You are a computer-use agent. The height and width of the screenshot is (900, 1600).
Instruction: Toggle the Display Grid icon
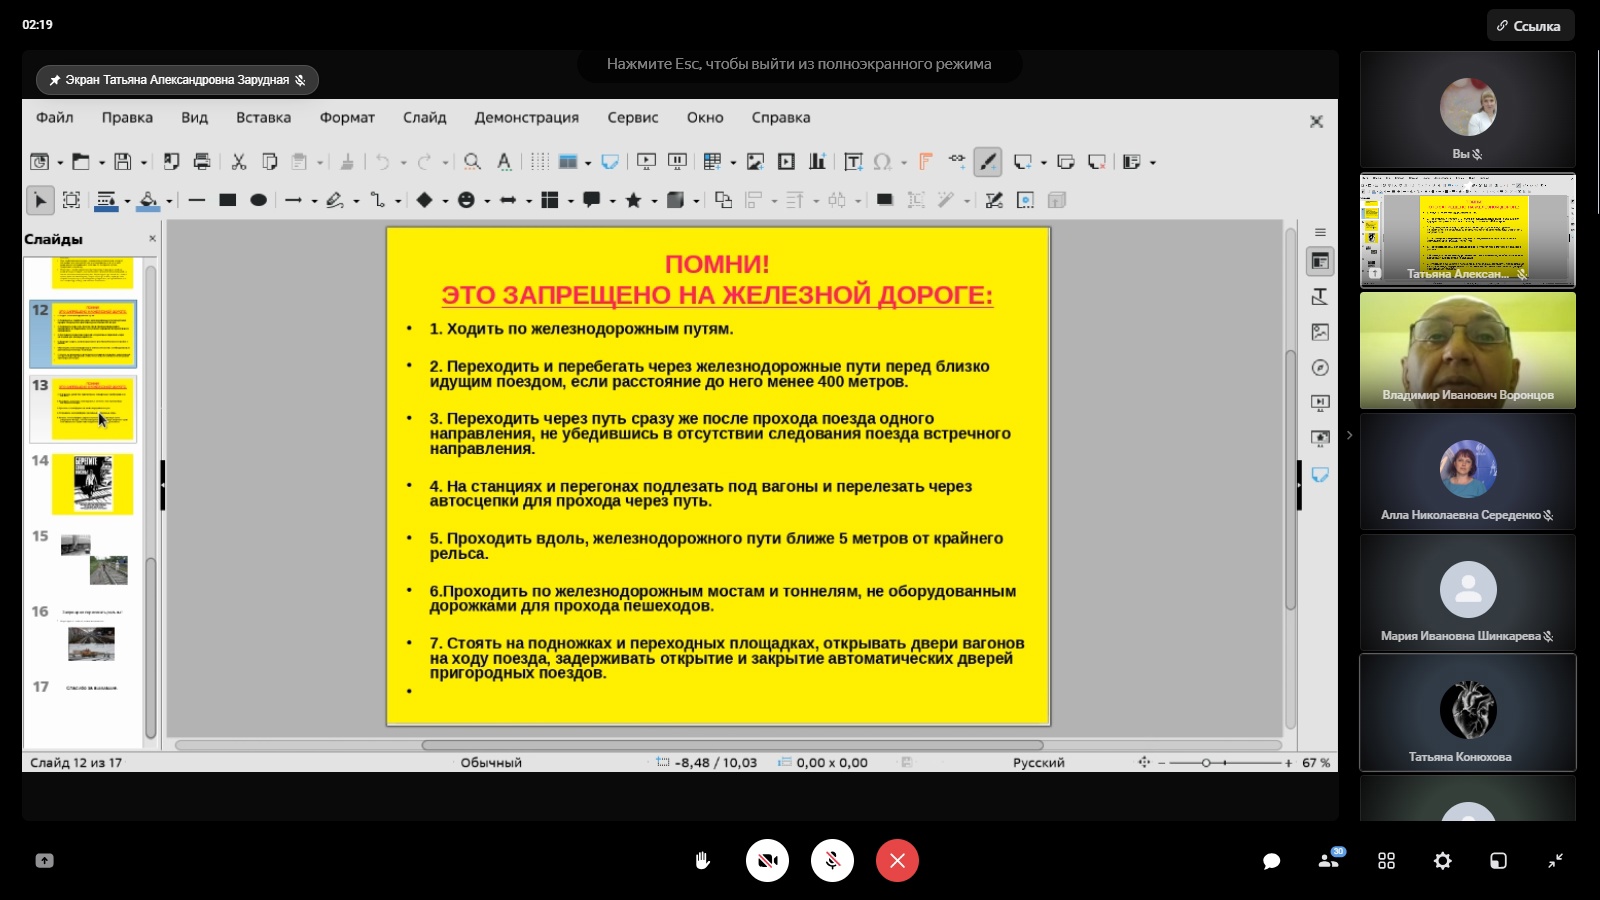click(539, 161)
